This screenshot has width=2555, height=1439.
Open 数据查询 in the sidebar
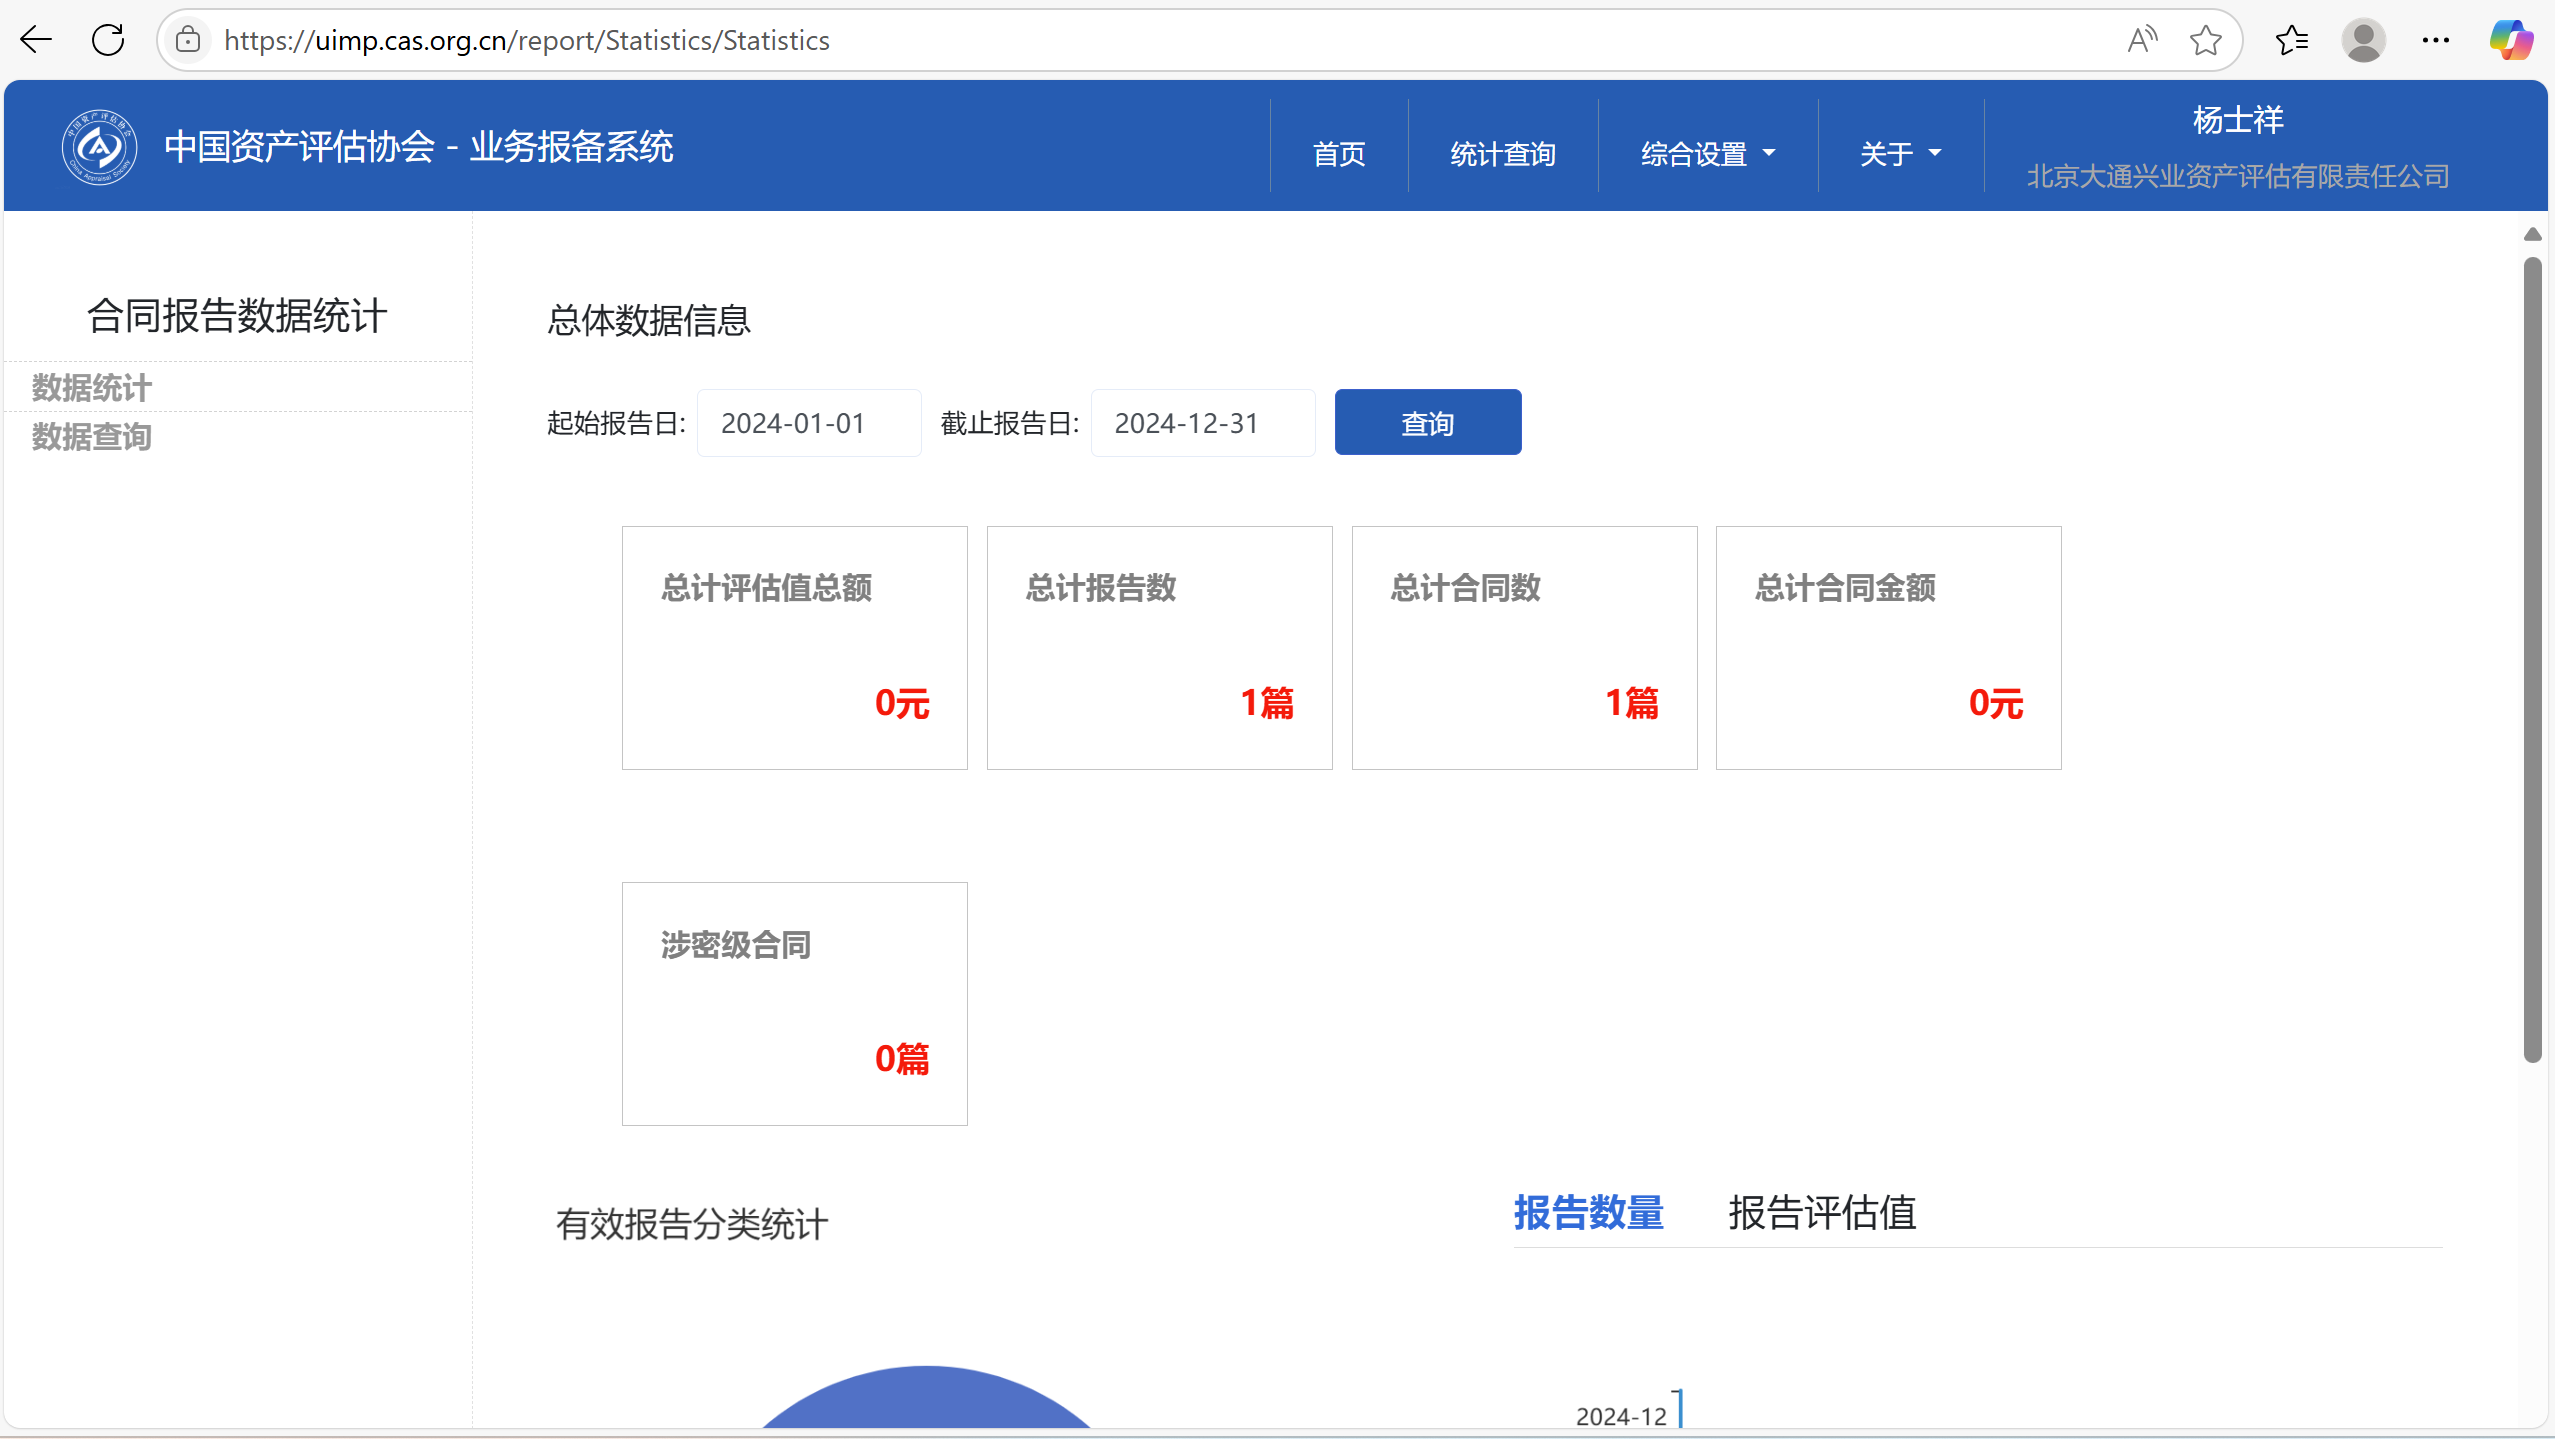click(92, 437)
